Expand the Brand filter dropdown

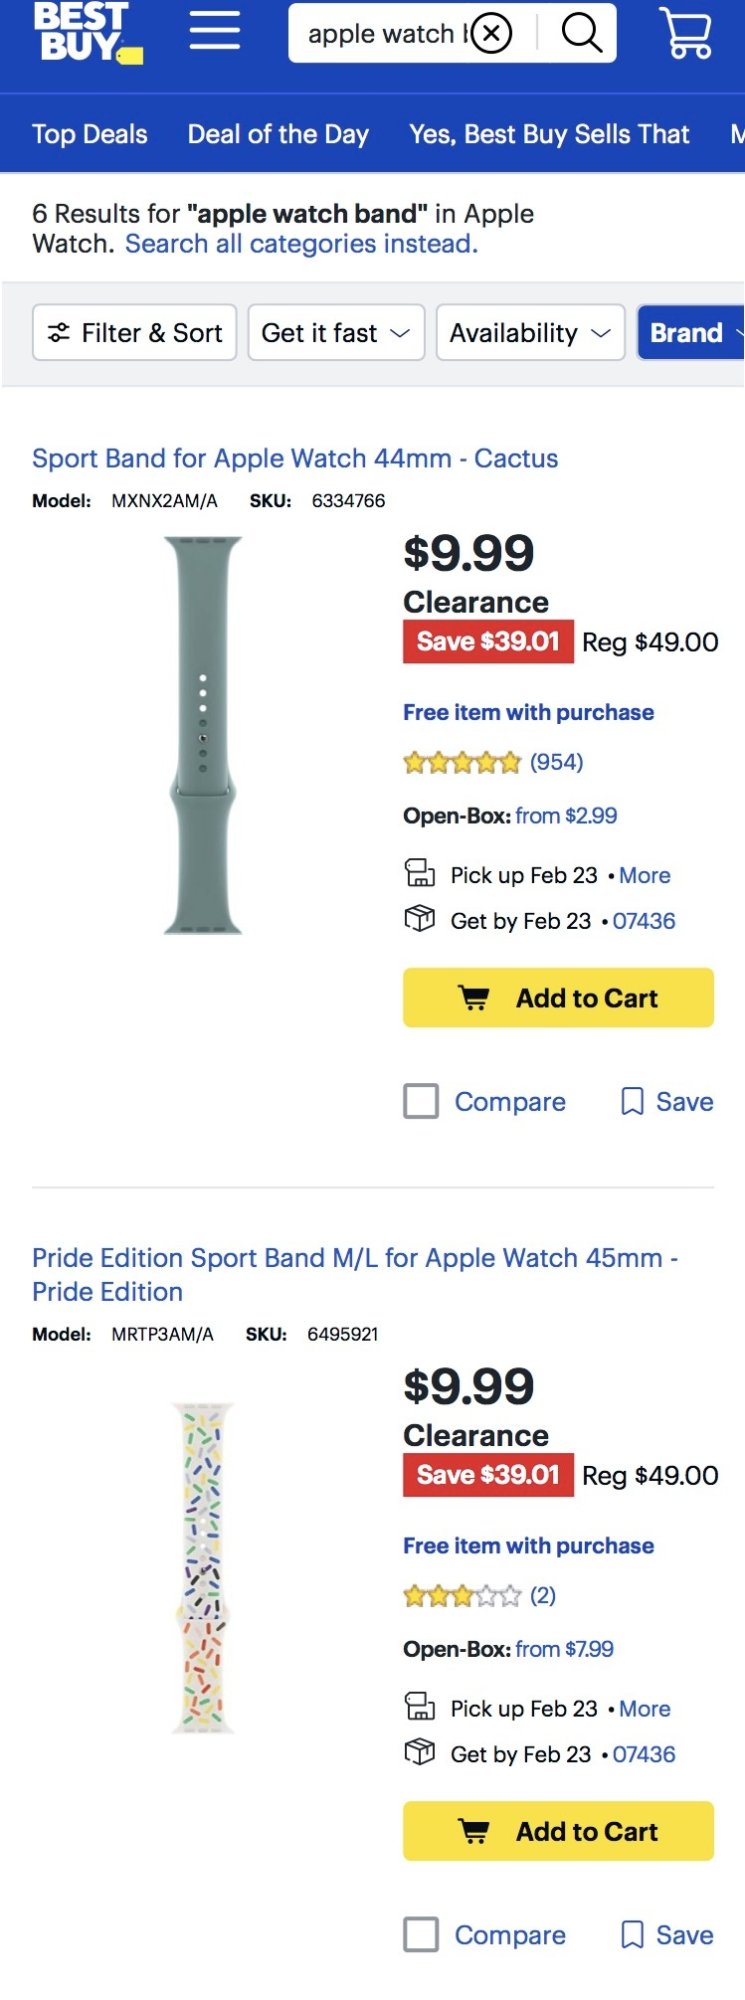(692, 332)
